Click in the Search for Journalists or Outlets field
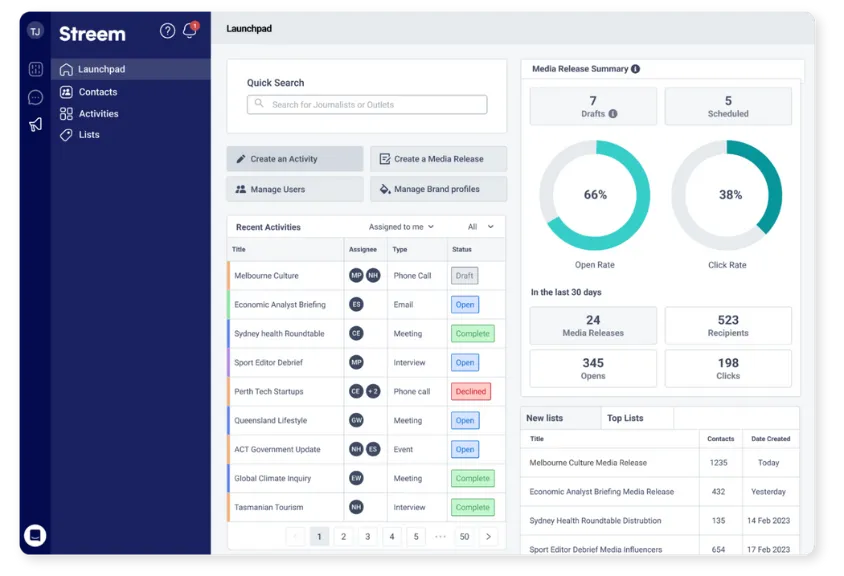This screenshot has width=844, height=576. coord(367,104)
